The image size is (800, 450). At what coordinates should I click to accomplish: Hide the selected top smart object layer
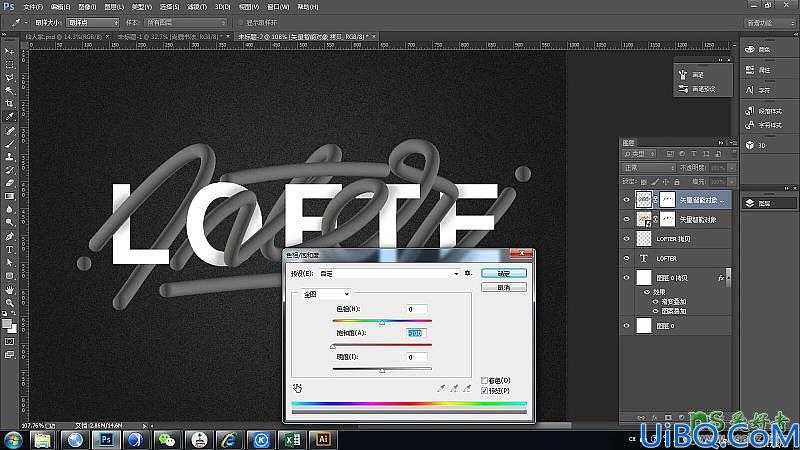(x=627, y=200)
